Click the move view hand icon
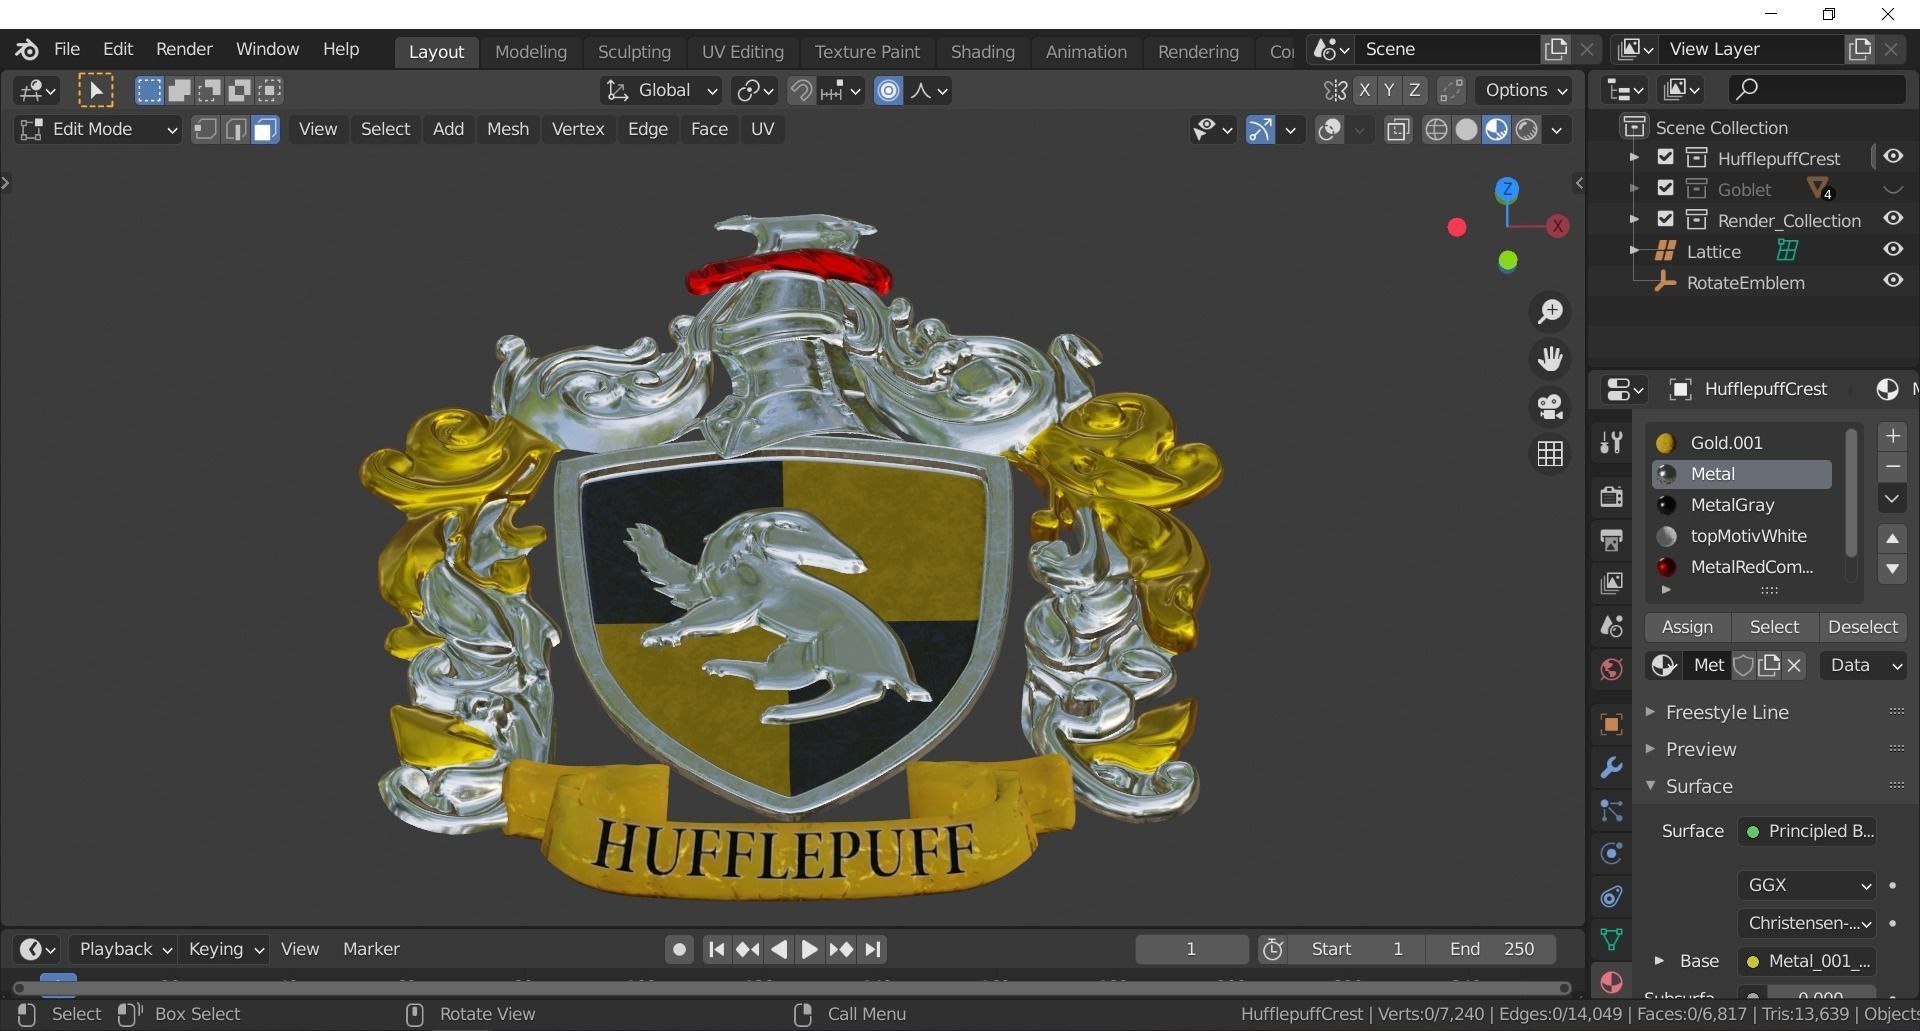This screenshot has height=1031, width=1920. (1550, 359)
